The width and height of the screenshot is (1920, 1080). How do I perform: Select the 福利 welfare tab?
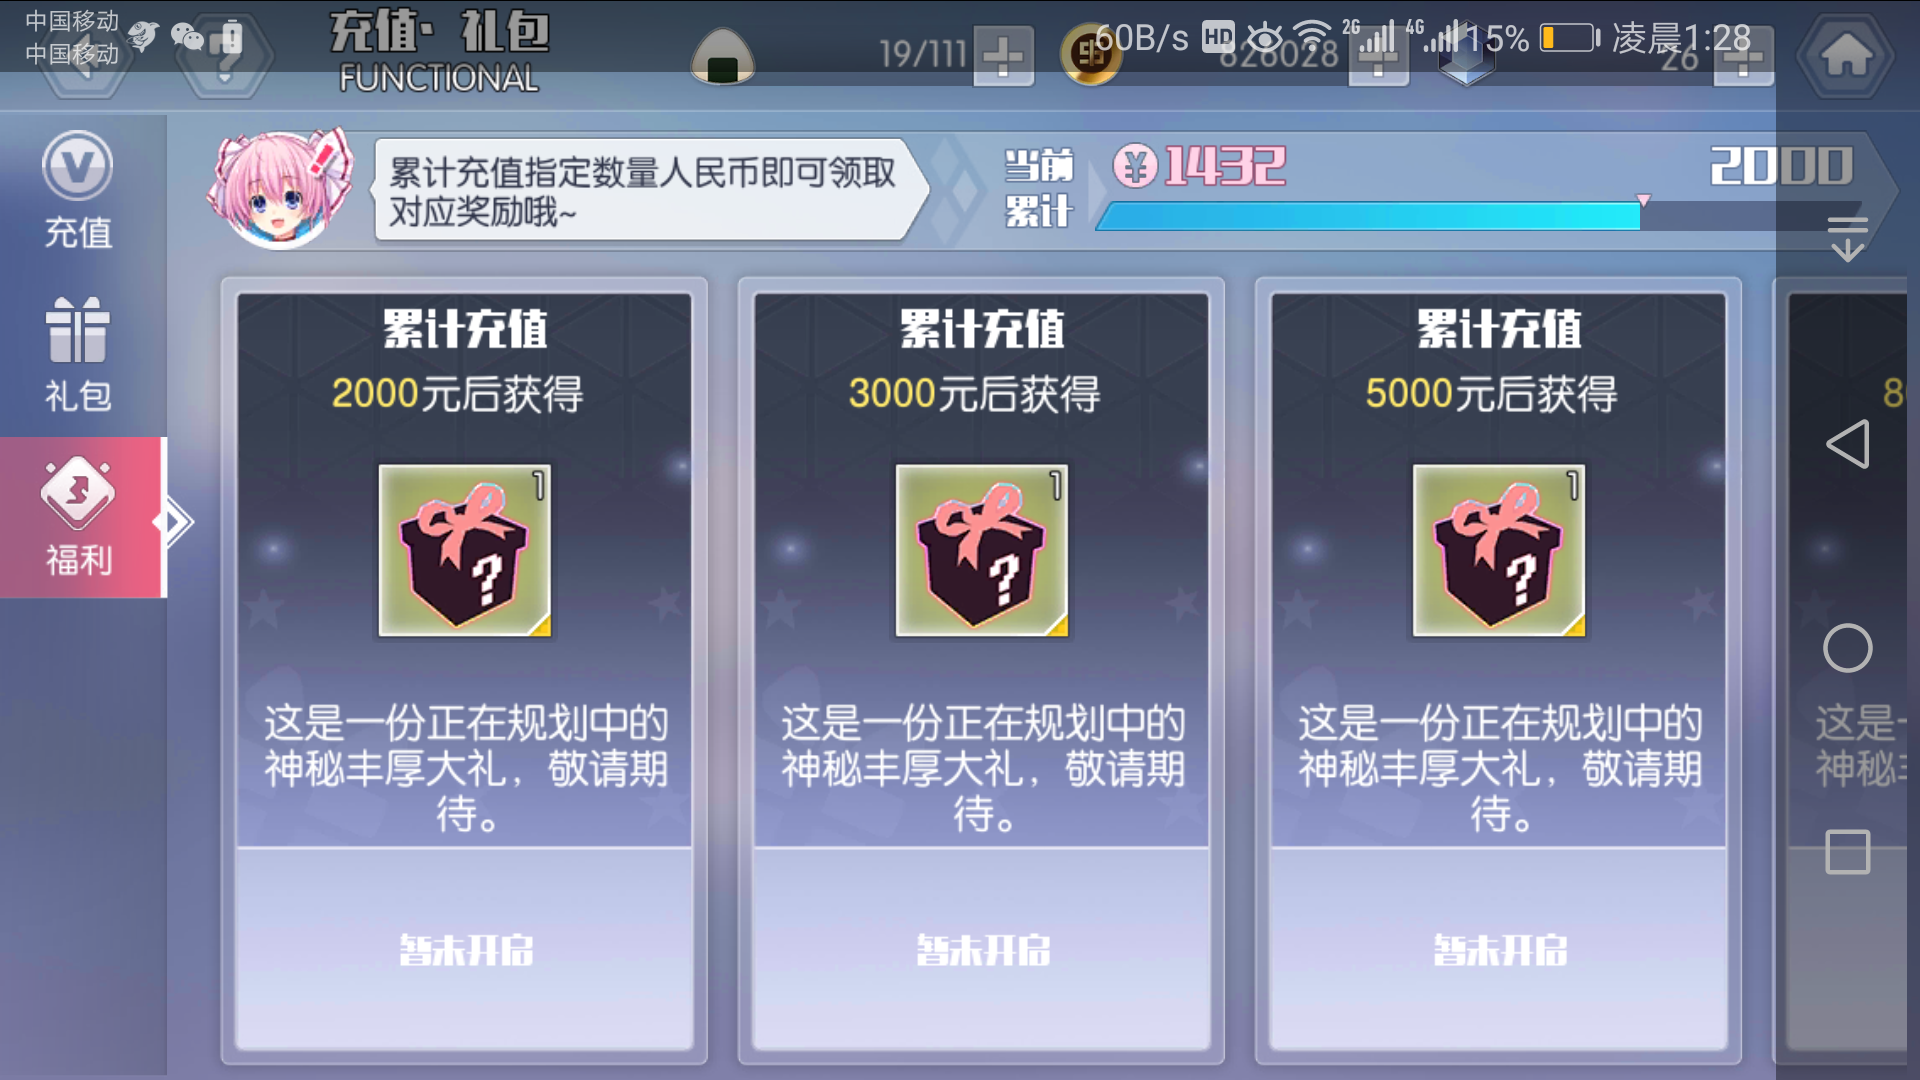[80, 518]
